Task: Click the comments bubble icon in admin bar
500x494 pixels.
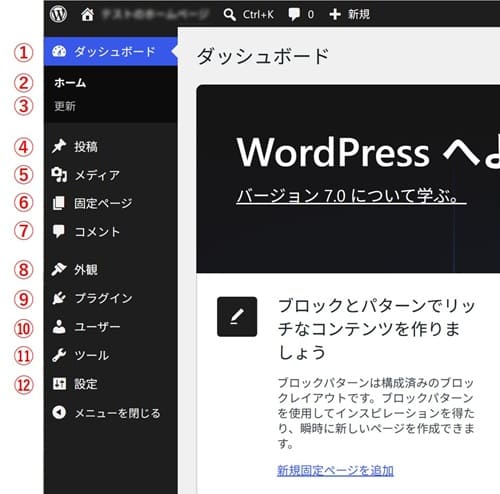Action: [294, 15]
